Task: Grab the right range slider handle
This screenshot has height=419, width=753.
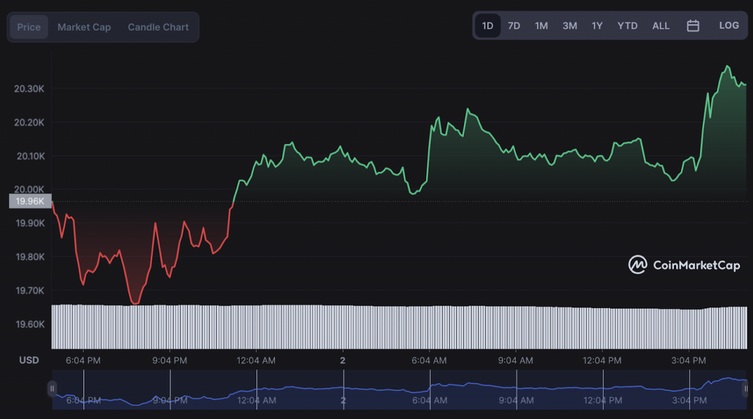Action: click(x=746, y=388)
